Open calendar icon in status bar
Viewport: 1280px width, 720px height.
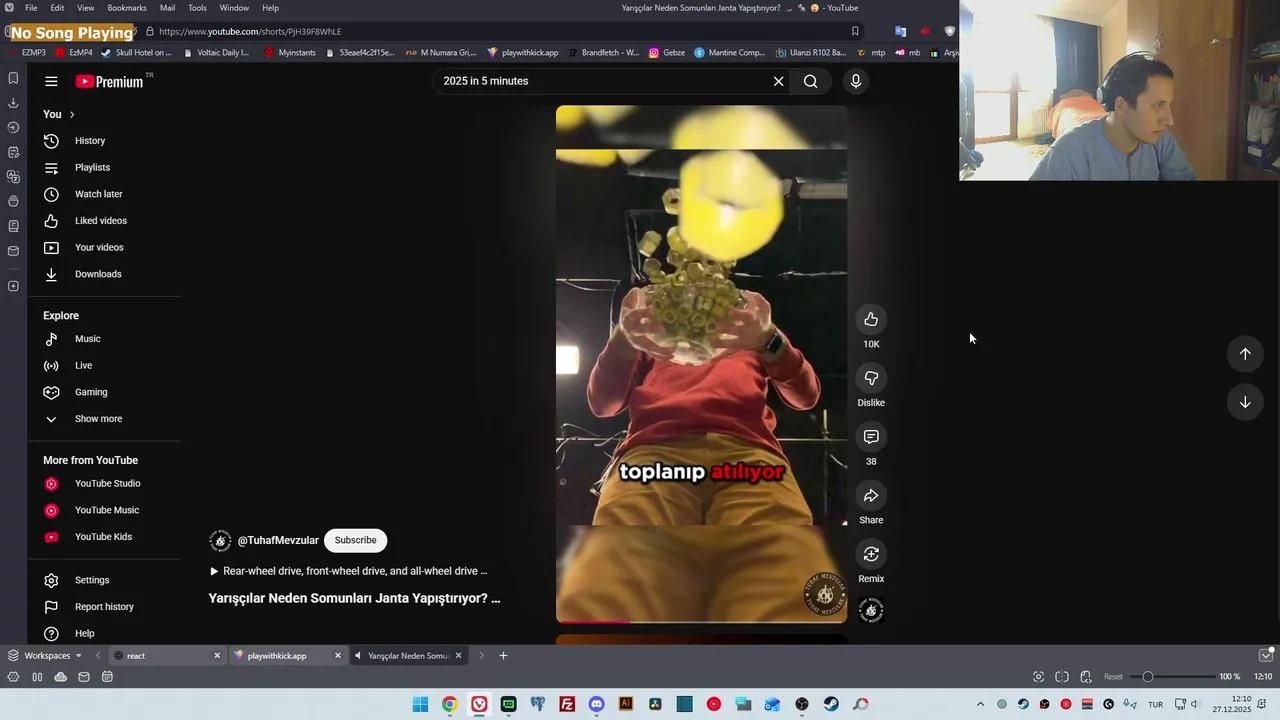pos(107,677)
